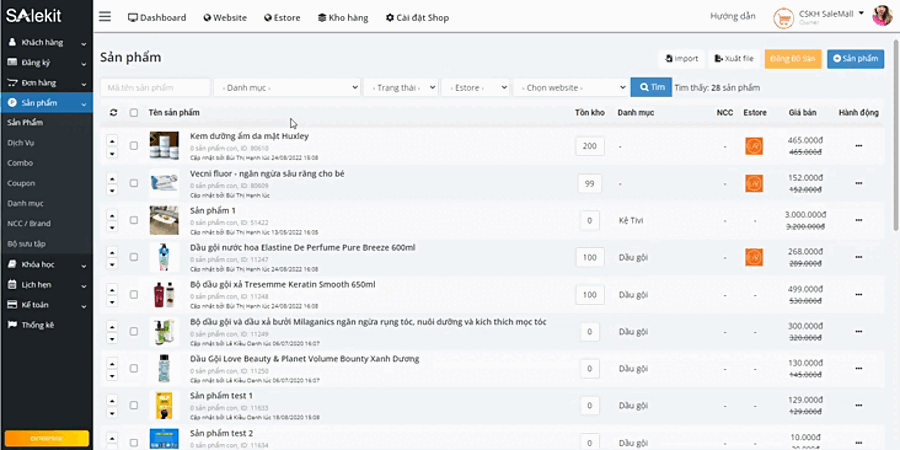Click the Thống kê sidebar chart icon
The width and height of the screenshot is (900, 450).
[x=13, y=325]
